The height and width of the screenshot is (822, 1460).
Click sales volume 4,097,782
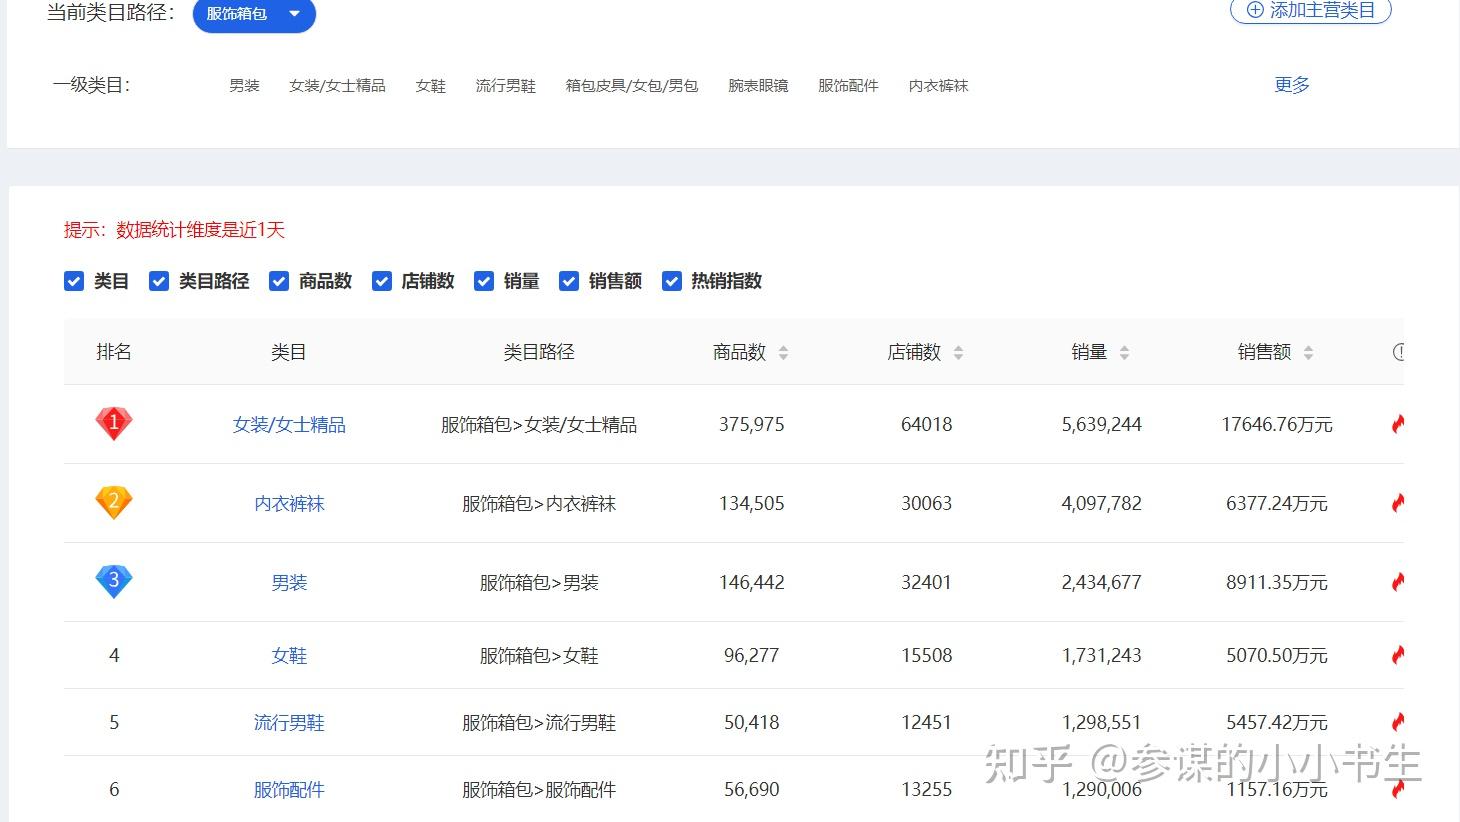tap(1102, 504)
